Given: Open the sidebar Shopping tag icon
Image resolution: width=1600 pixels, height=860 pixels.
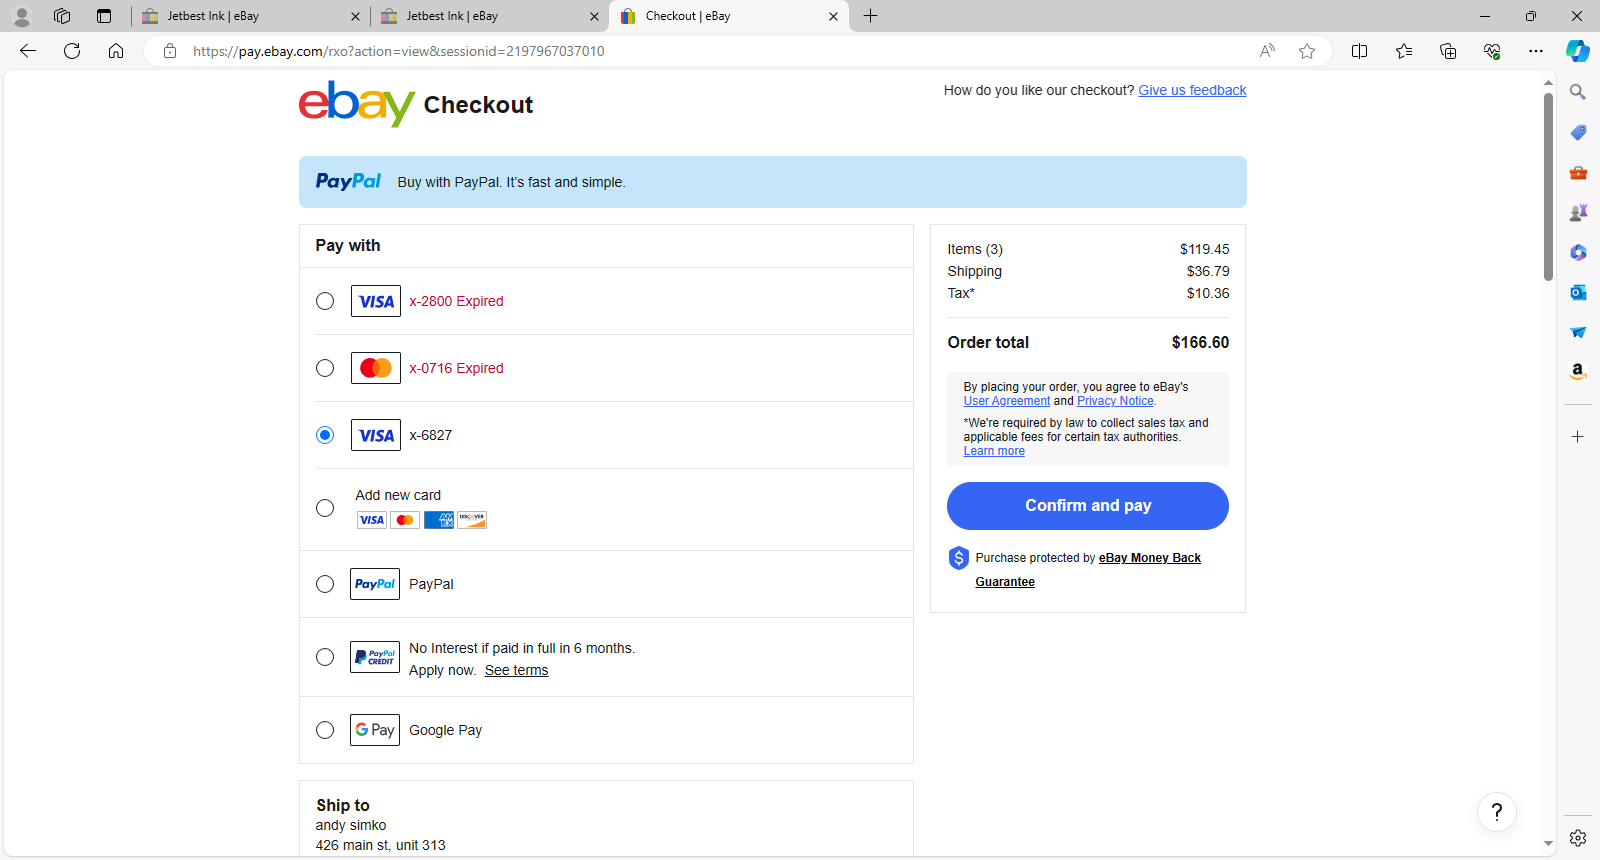Looking at the screenshot, I should pos(1578,132).
